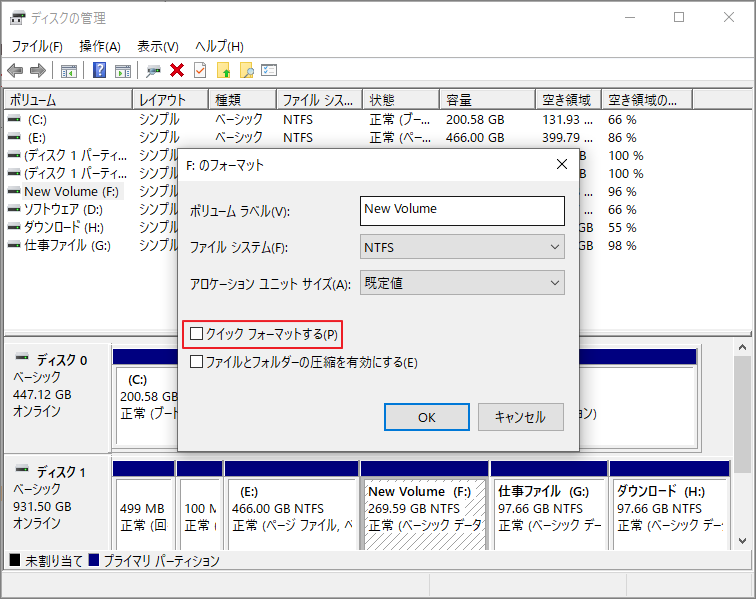
Task: Click the ボリューム ラベル text field
Action: 462,210
